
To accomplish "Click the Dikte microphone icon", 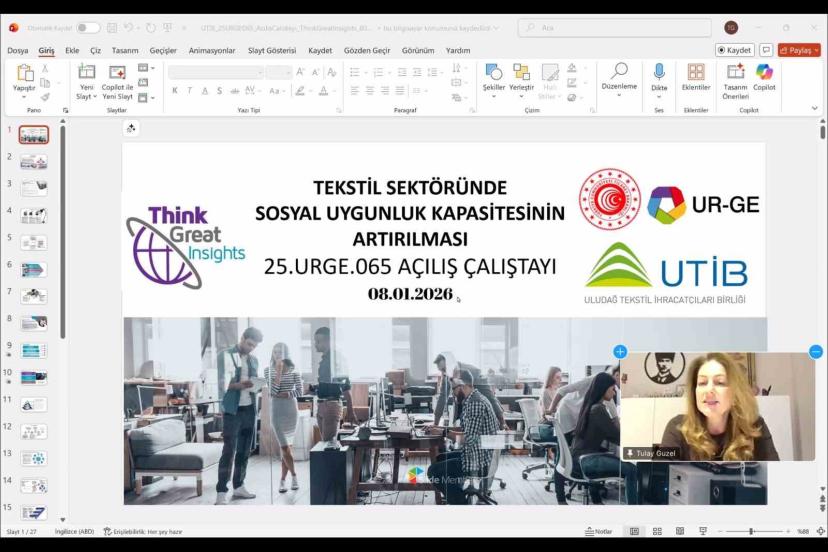I will click(659, 72).
